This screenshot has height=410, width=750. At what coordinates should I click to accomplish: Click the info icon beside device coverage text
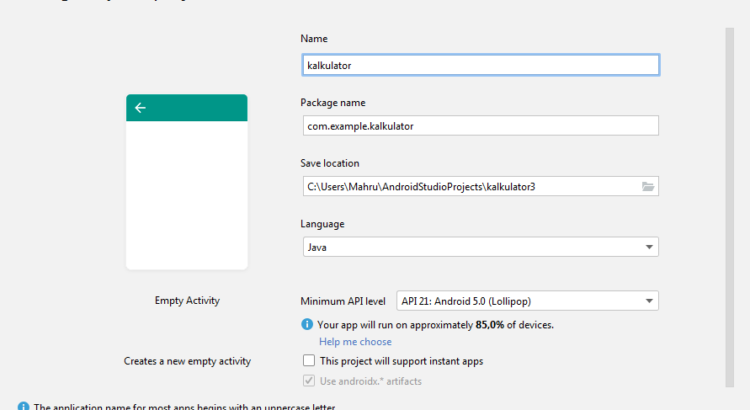coord(307,325)
